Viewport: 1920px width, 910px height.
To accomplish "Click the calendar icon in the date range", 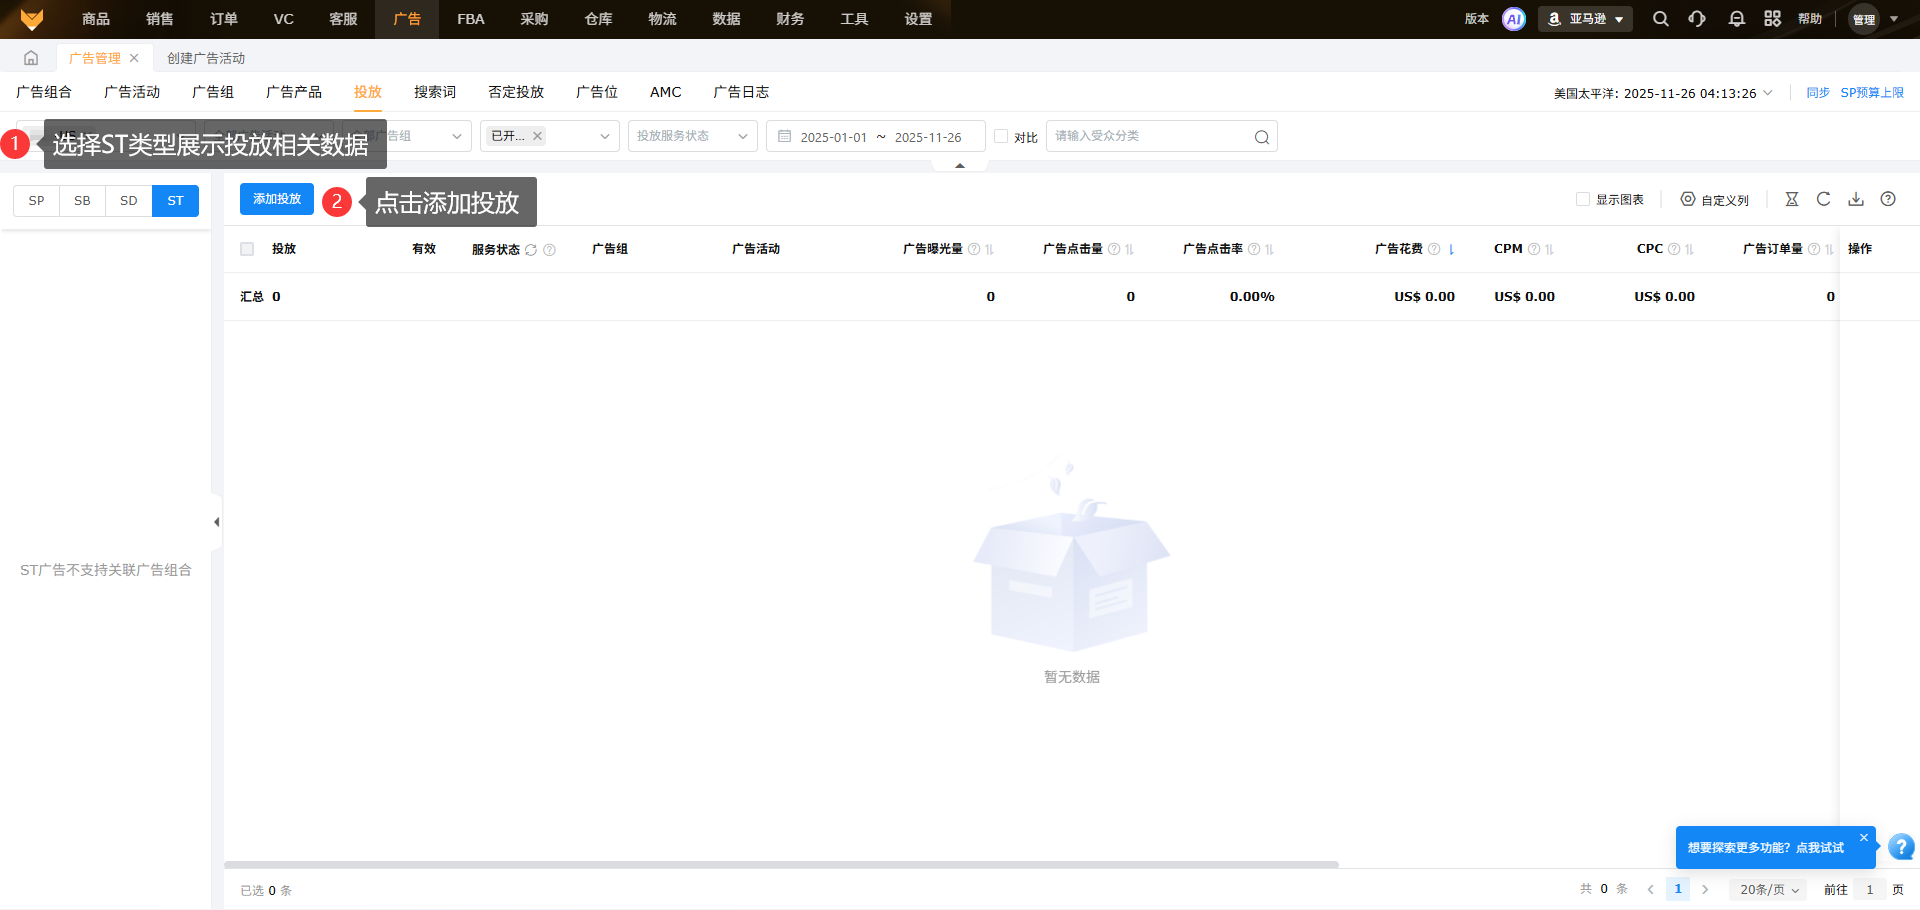I will (785, 136).
